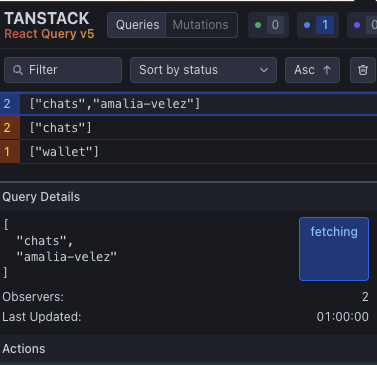Click the up arrow in the Asc button

(327, 70)
